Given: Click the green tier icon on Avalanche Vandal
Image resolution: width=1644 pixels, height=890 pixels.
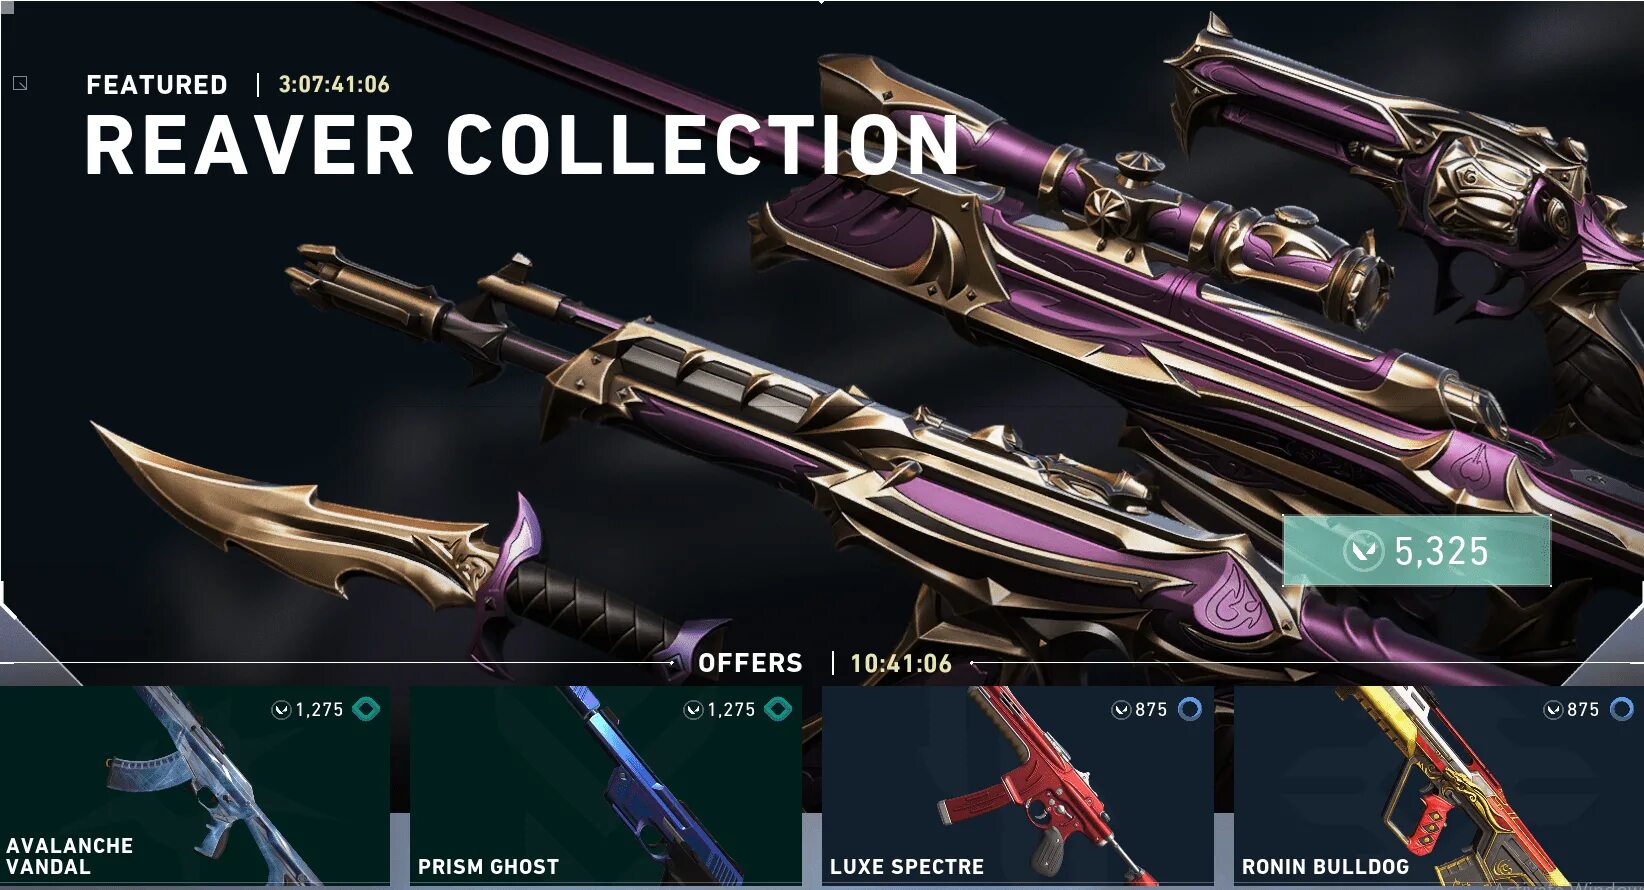Looking at the screenshot, I should click(366, 709).
